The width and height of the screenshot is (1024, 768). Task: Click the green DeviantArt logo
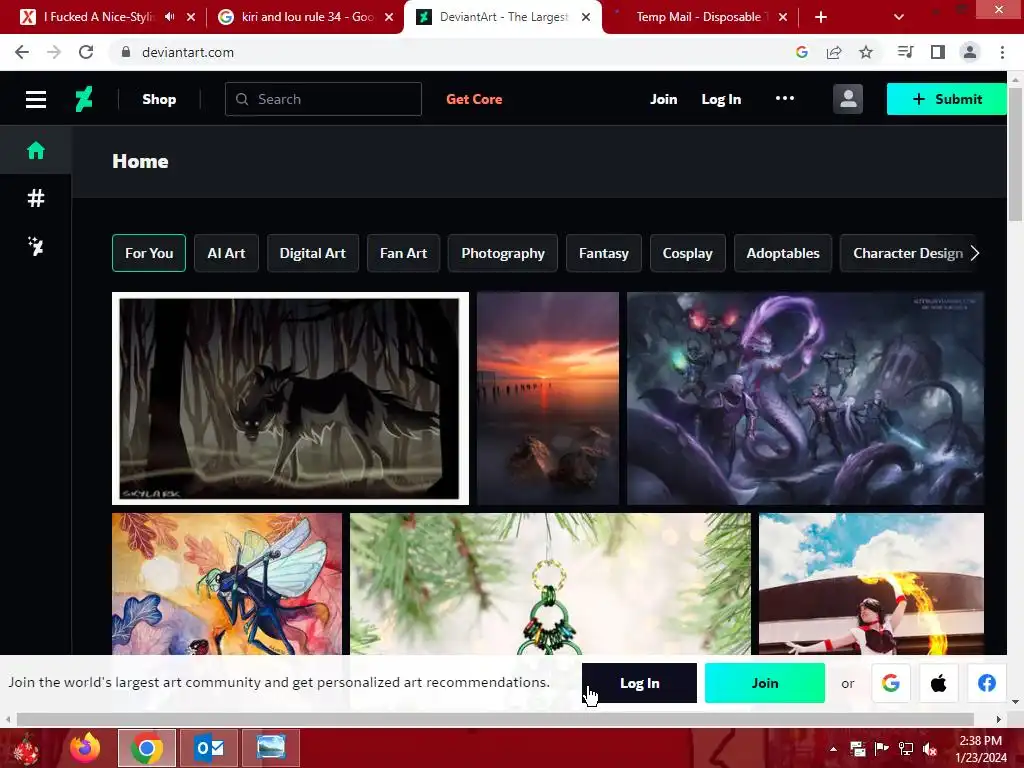click(x=84, y=99)
